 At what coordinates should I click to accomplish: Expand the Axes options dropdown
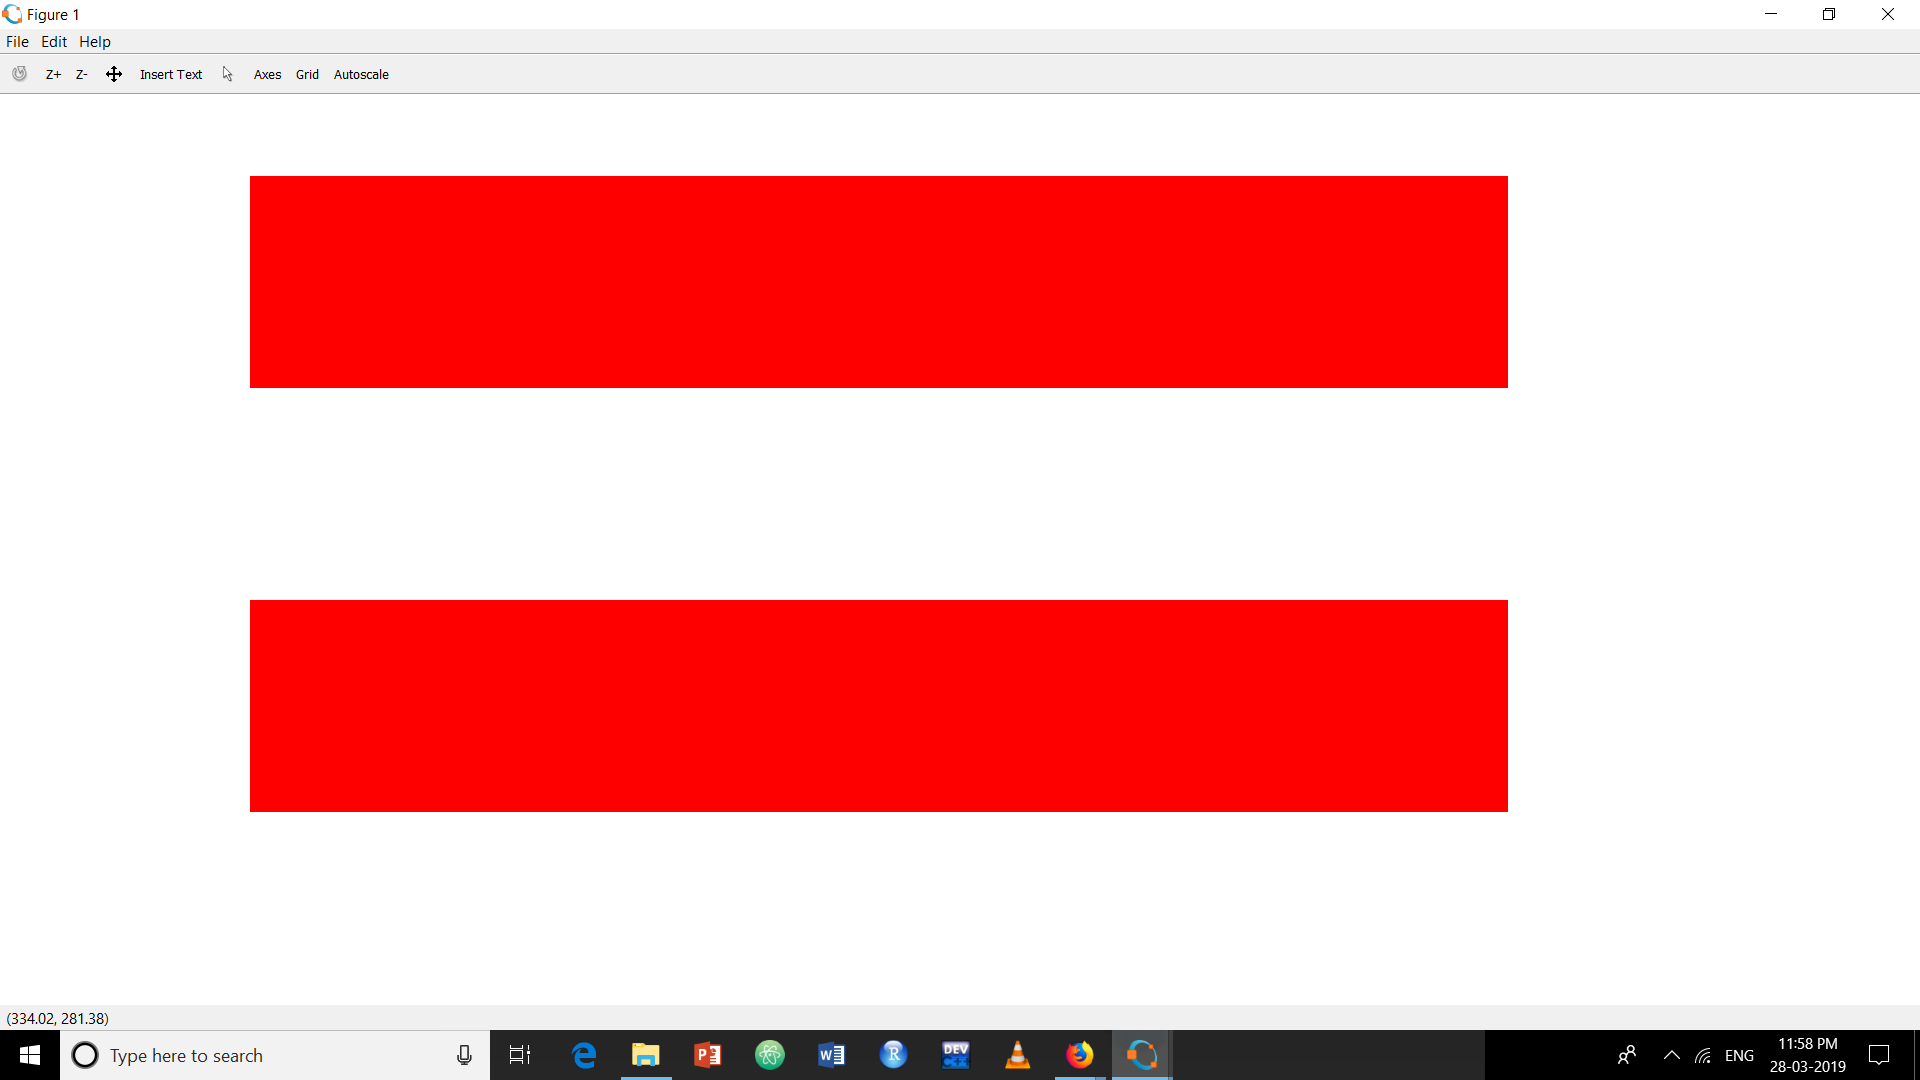pyautogui.click(x=266, y=73)
